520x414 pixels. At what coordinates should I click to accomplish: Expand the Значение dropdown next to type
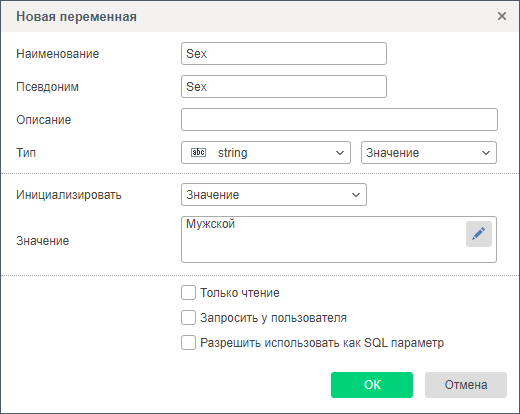(x=429, y=153)
